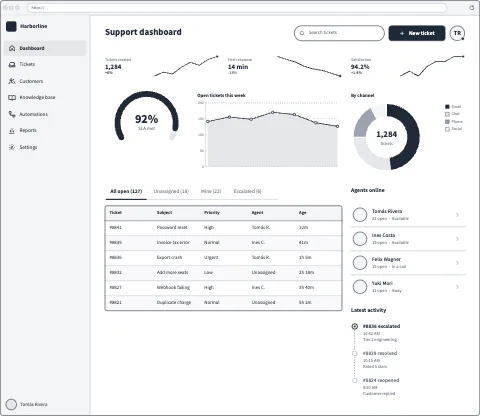Open the Duplicate charge ticket

coord(223,303)
